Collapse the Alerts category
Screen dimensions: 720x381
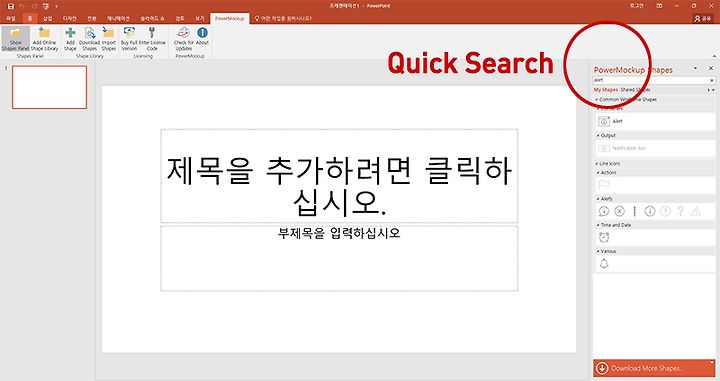click(598, 199)
